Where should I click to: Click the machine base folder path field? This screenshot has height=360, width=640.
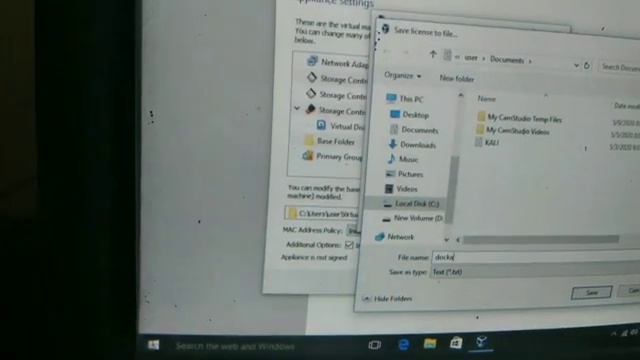tap(322, 213)
